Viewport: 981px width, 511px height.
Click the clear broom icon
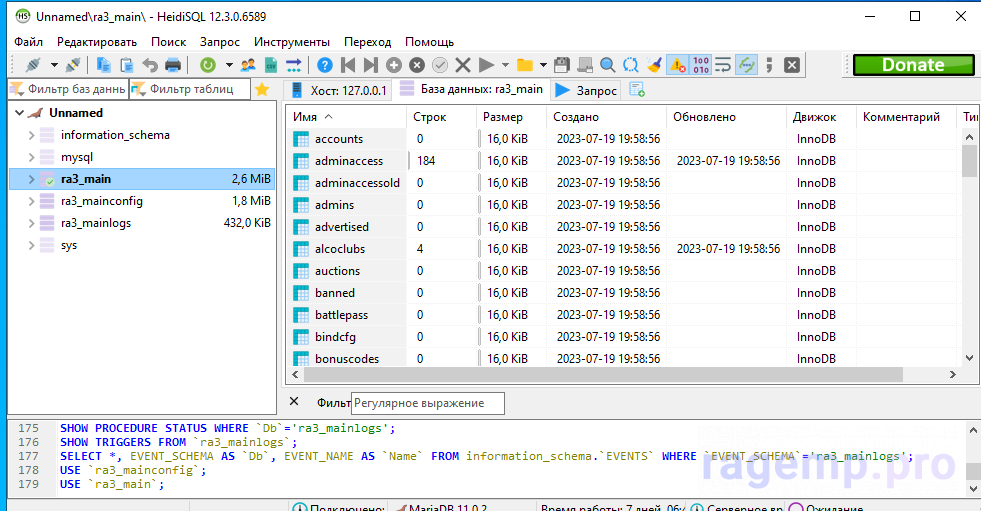click(654, 65)
